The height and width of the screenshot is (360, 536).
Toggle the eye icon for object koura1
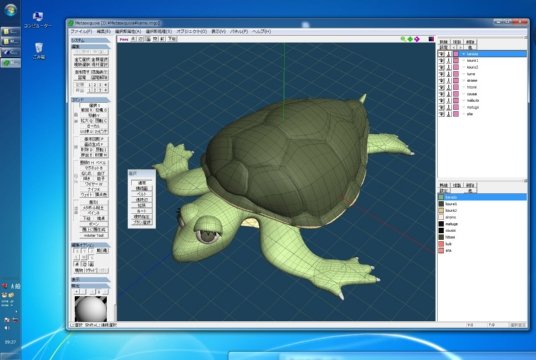tap(442, 61)
